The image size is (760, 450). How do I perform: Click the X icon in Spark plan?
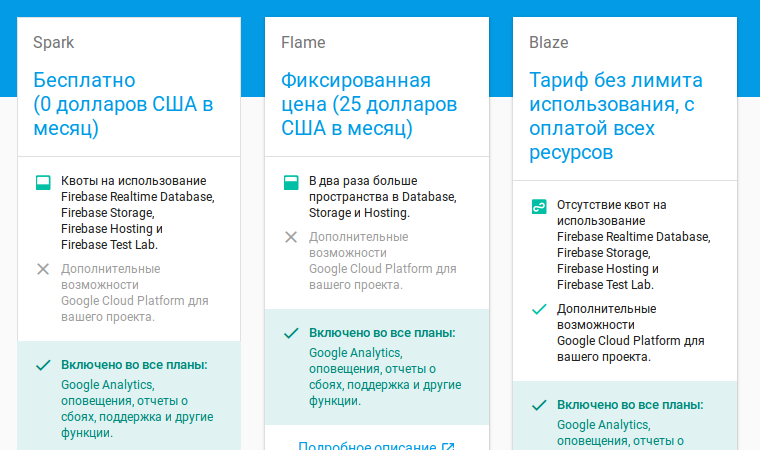pyautogui.click(x=43, y=269)
